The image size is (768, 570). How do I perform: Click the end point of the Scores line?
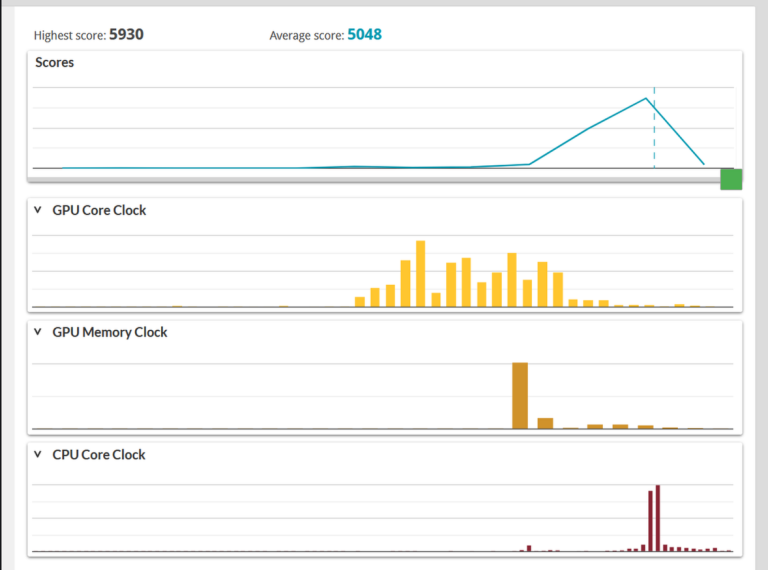point(704,163)
